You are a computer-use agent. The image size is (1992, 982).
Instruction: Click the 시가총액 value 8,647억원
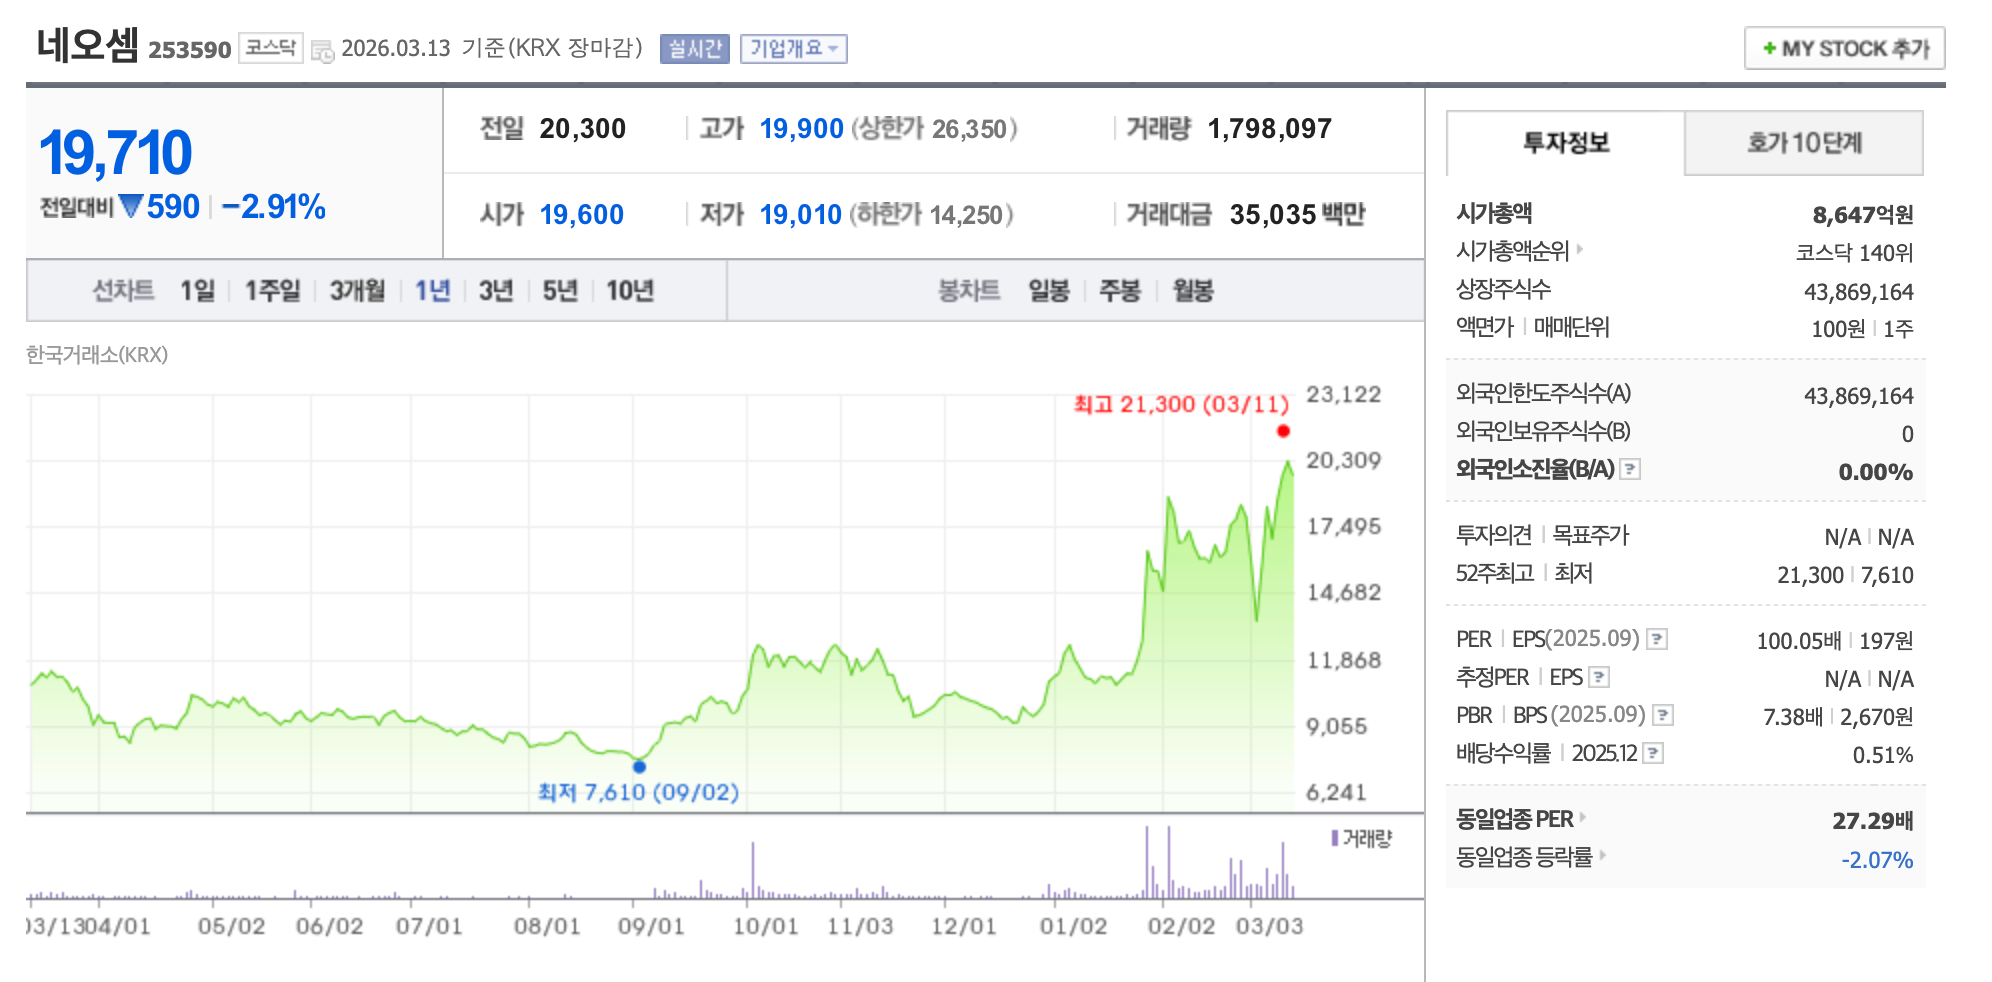[x=1863, y=215]
